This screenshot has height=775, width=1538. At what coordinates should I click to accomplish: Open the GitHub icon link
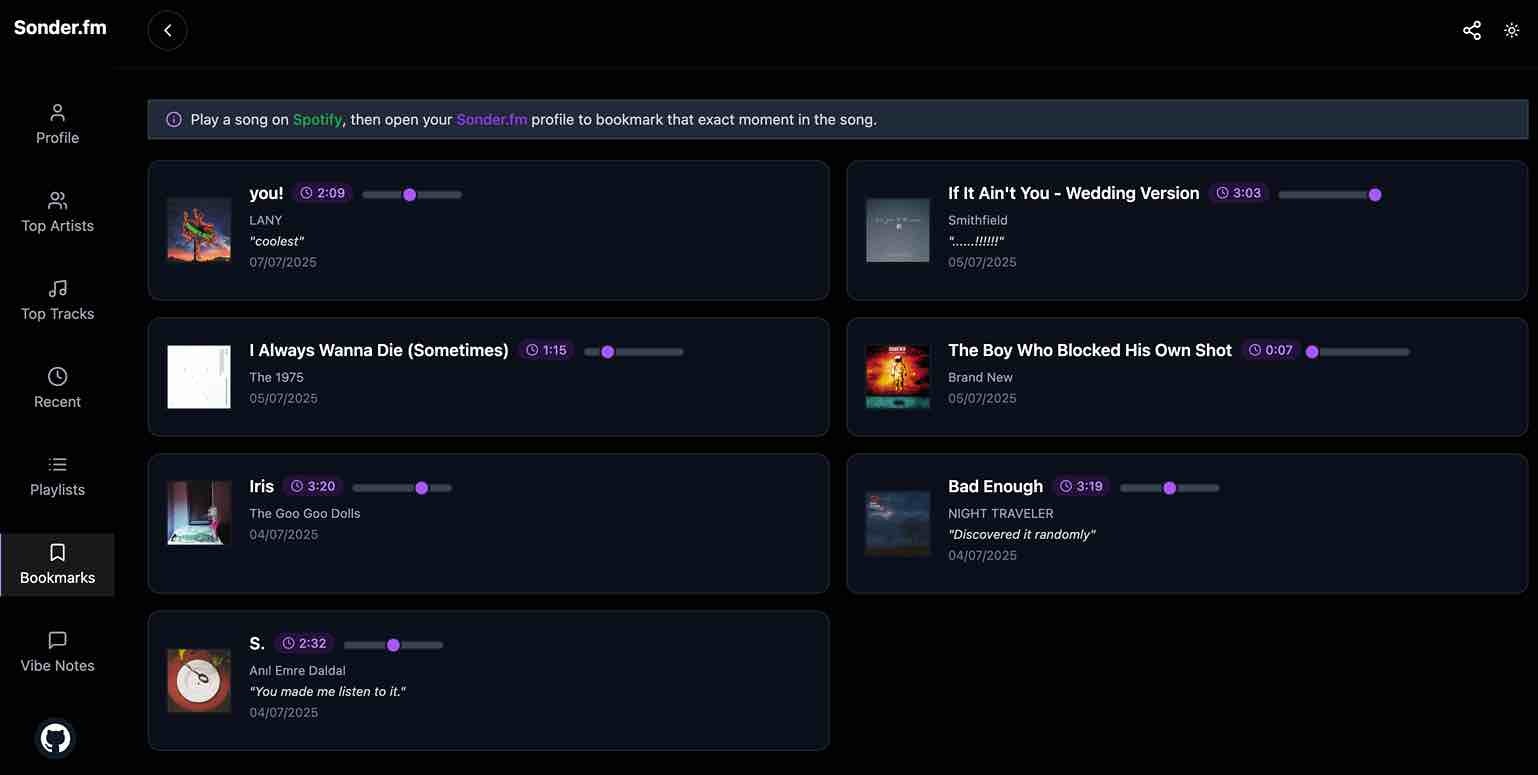56,739
